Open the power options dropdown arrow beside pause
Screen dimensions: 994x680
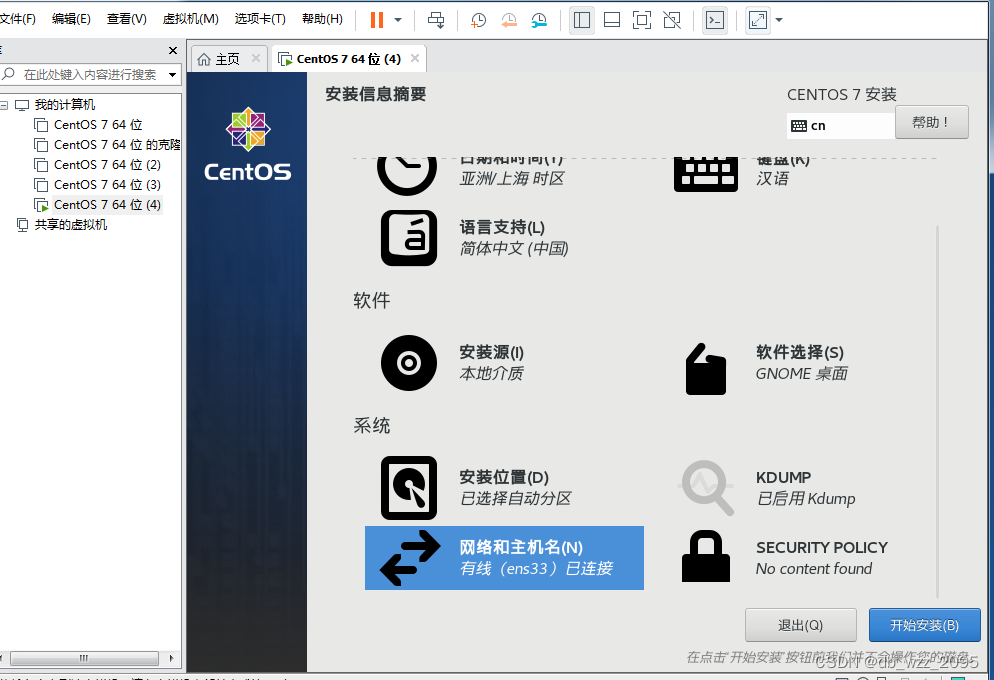coord(398,20)
